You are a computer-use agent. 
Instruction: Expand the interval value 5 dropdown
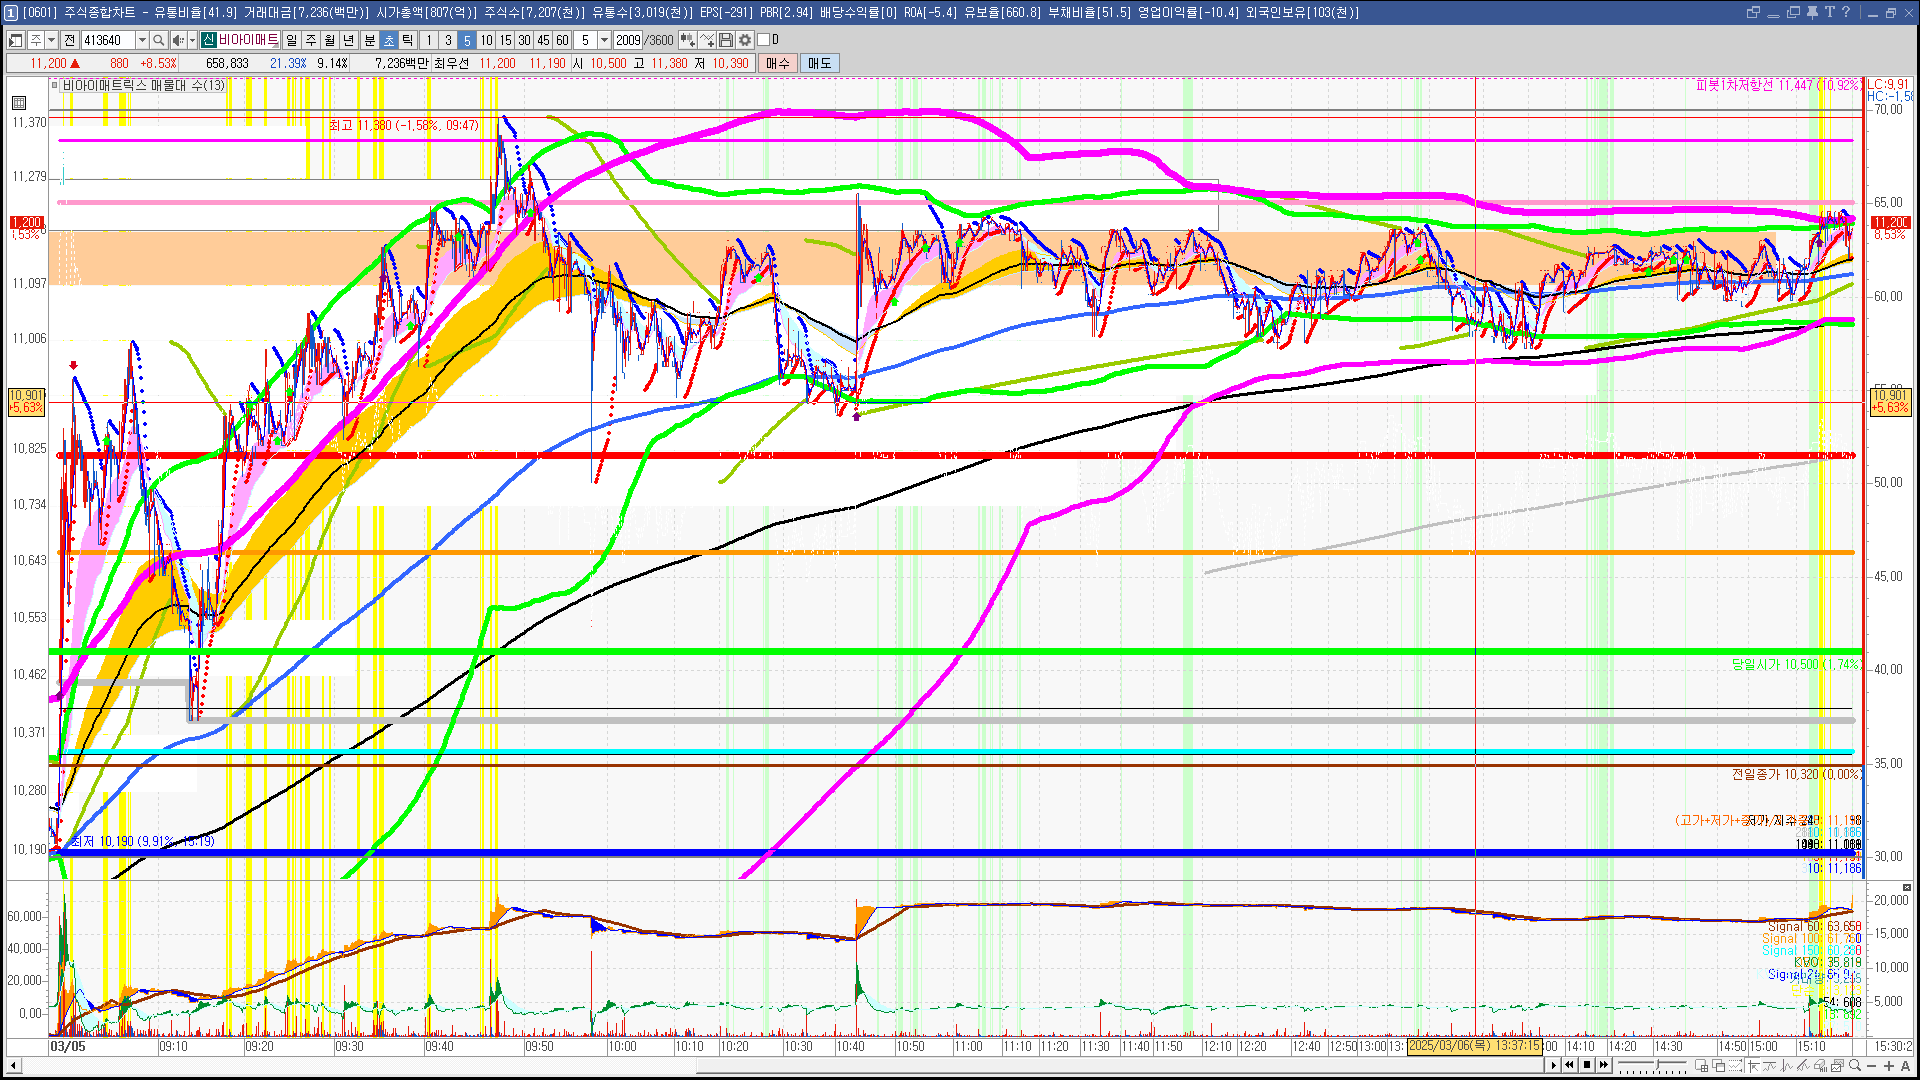point(604,40)
